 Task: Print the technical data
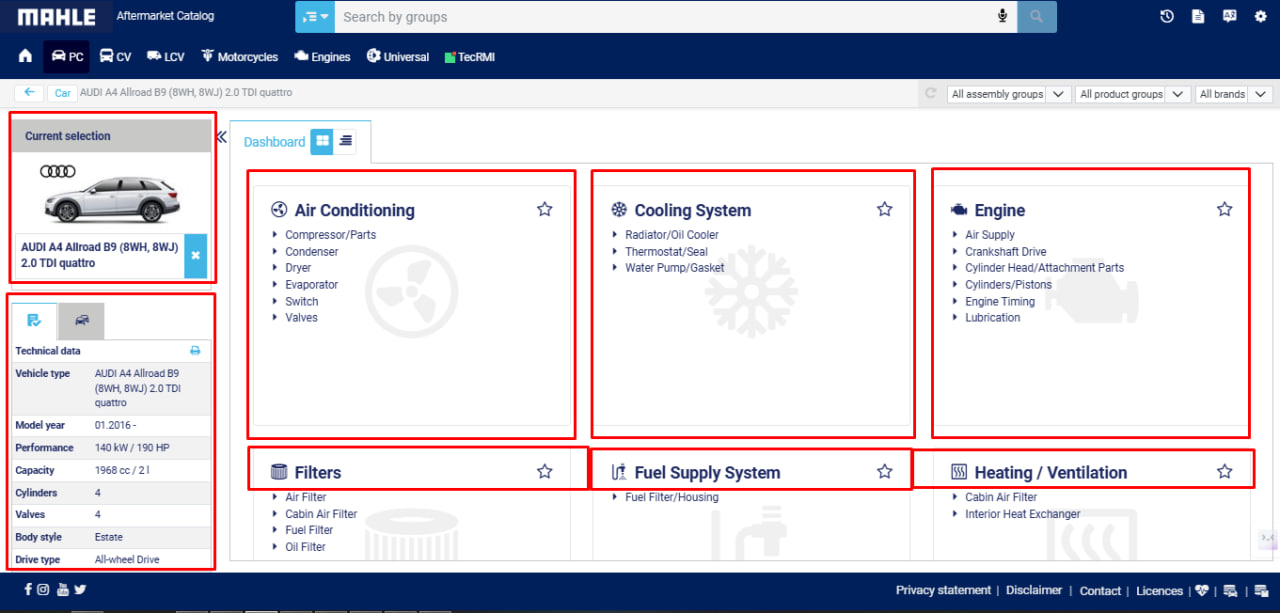pyautogui.click(x=195, y=351)
